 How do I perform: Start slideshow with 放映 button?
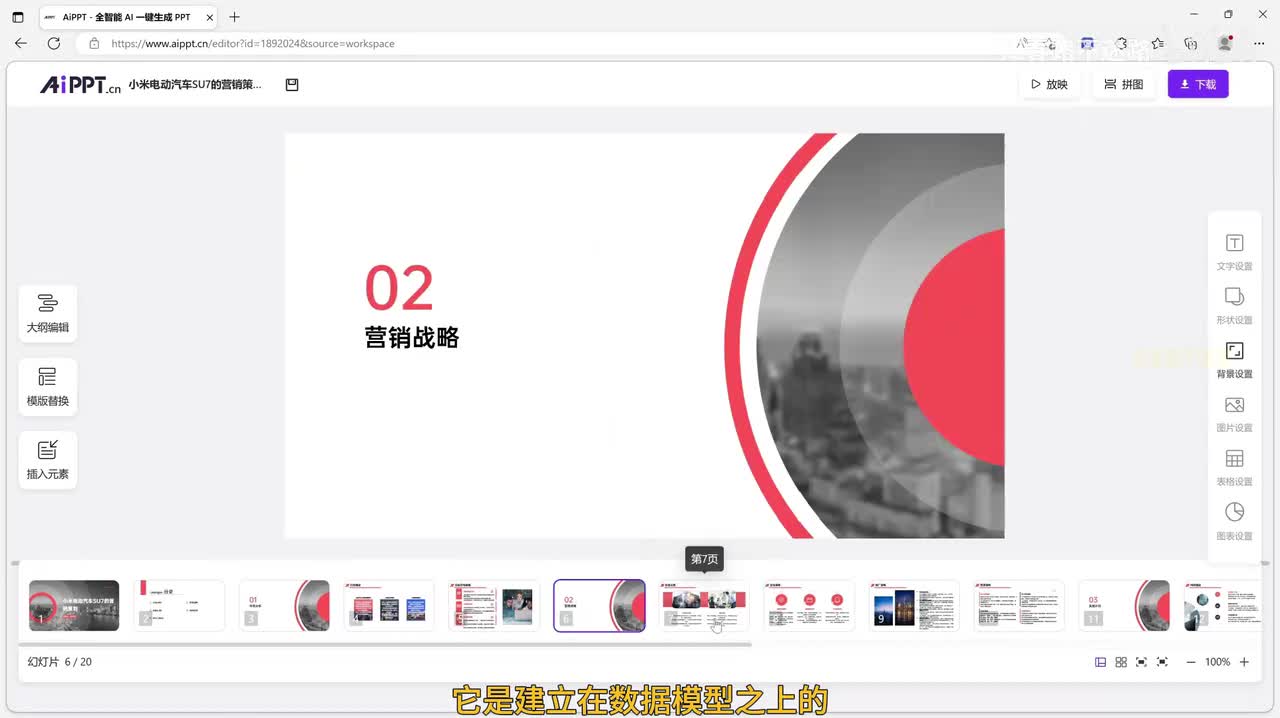pos(1048,85)
